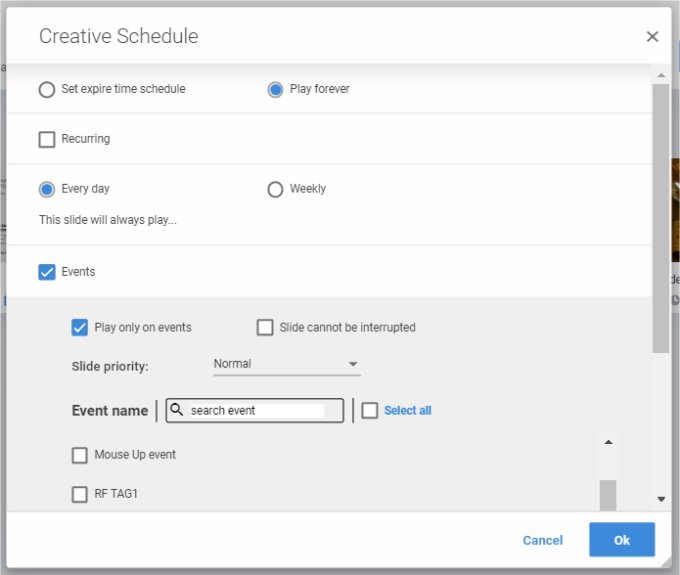Click the Creative Schedule title text
The width and height of the screenshot is (680, 575).
click(x=119, y=36)
